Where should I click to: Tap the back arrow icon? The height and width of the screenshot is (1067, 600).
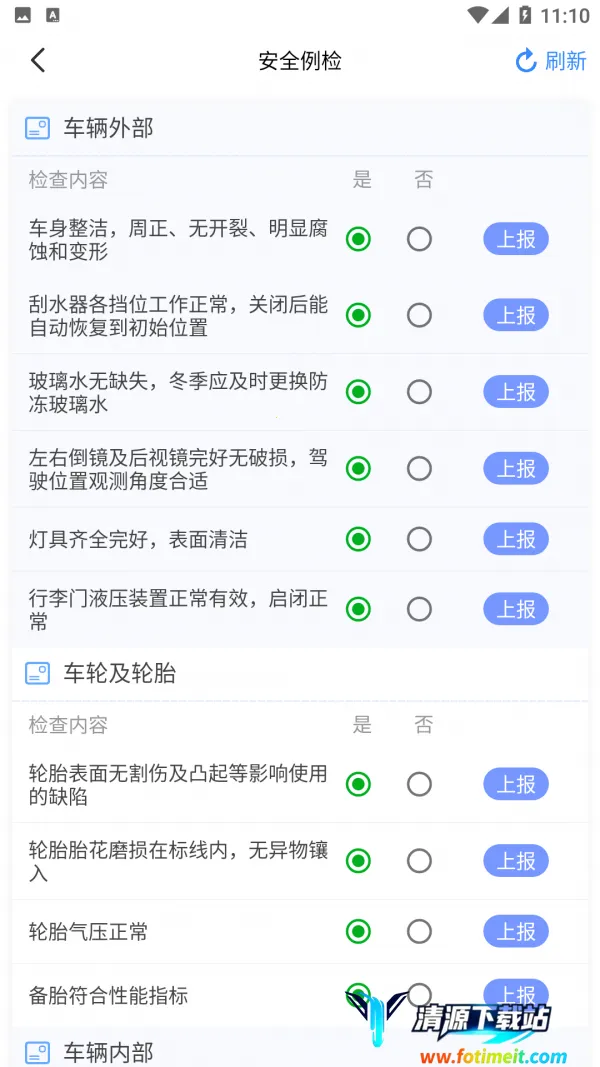coord(38,61)
